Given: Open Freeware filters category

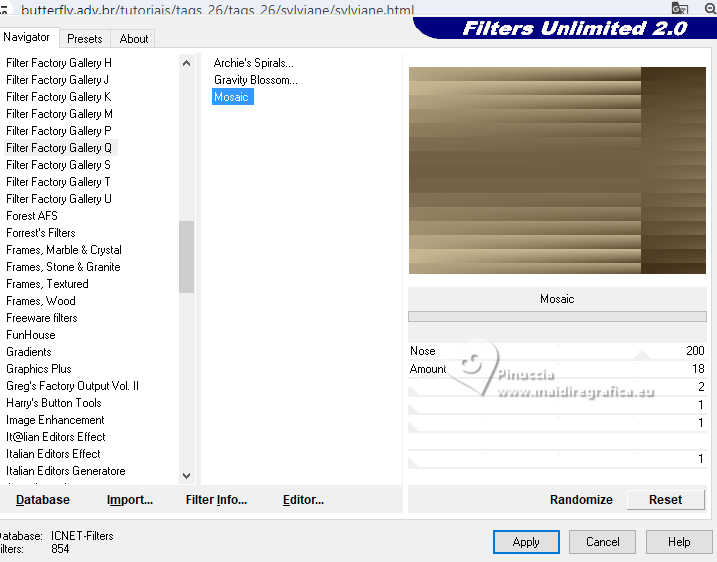Looking at the screenshot, I should click(x=42, y=318).
